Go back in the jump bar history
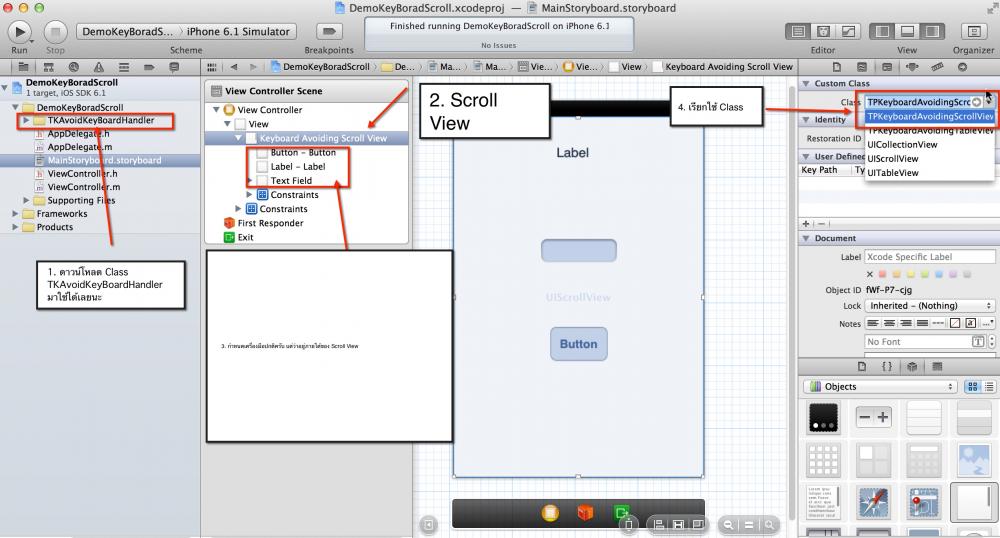Screen dimensions: 1000x538 tap(234, 67)
